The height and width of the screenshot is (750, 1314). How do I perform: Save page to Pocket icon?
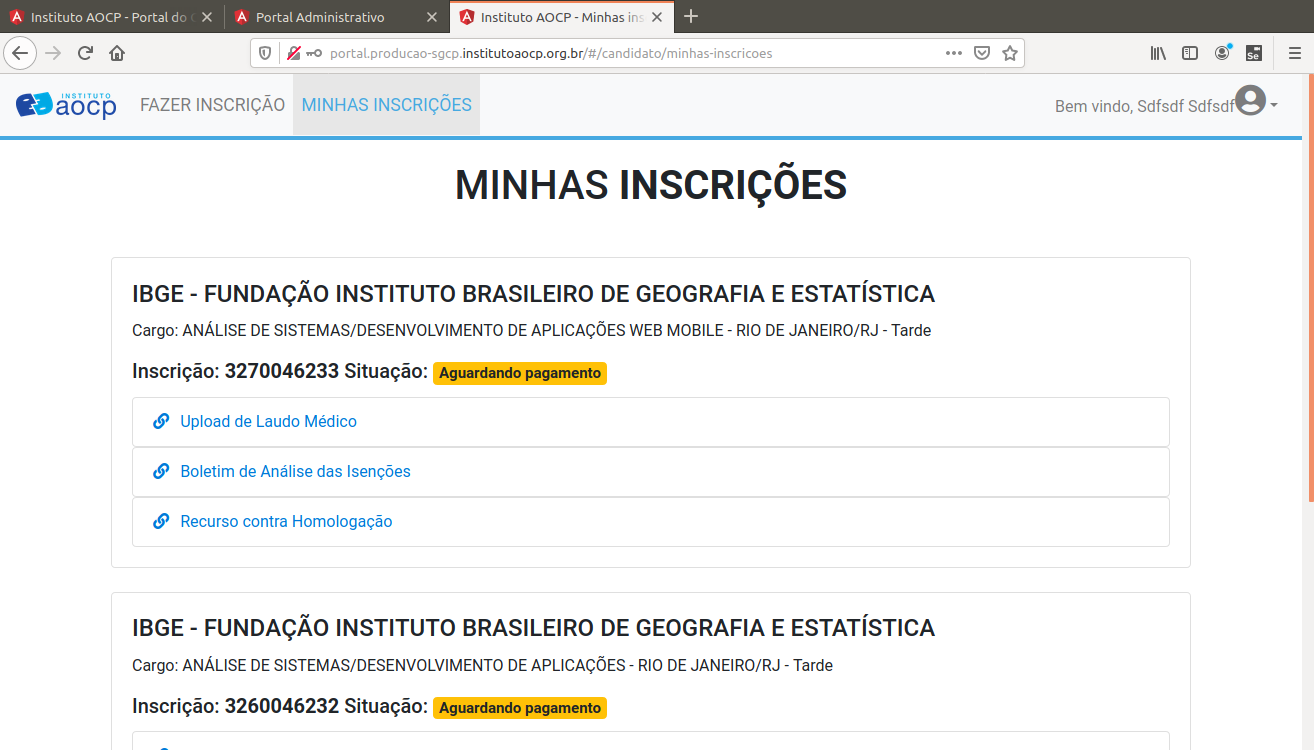982,53
